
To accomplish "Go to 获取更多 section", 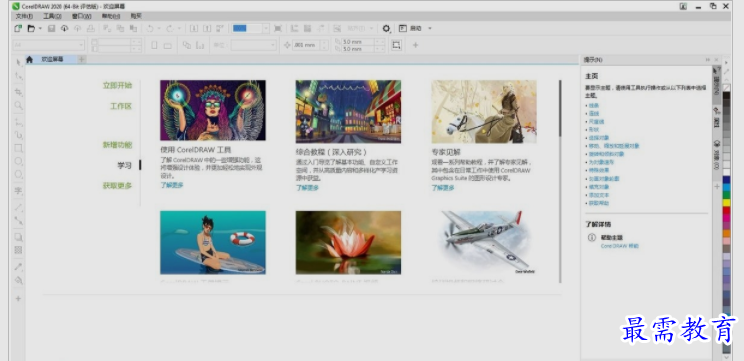I will 117,186.
